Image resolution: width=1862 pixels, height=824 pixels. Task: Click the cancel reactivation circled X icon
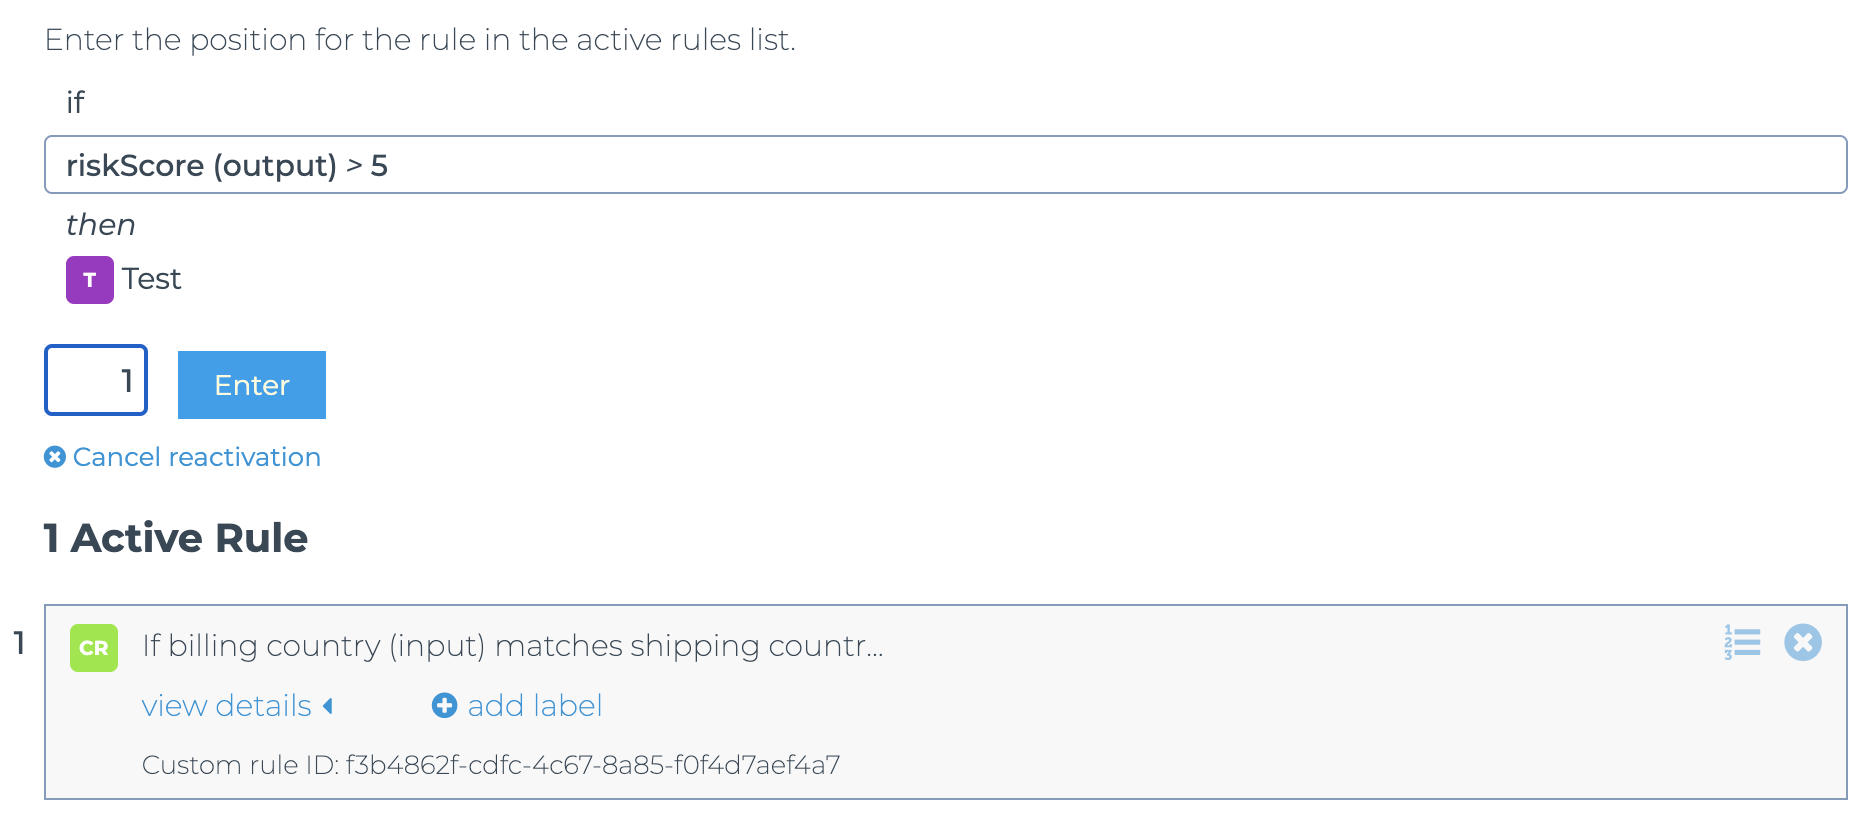[x=55, y=457]
